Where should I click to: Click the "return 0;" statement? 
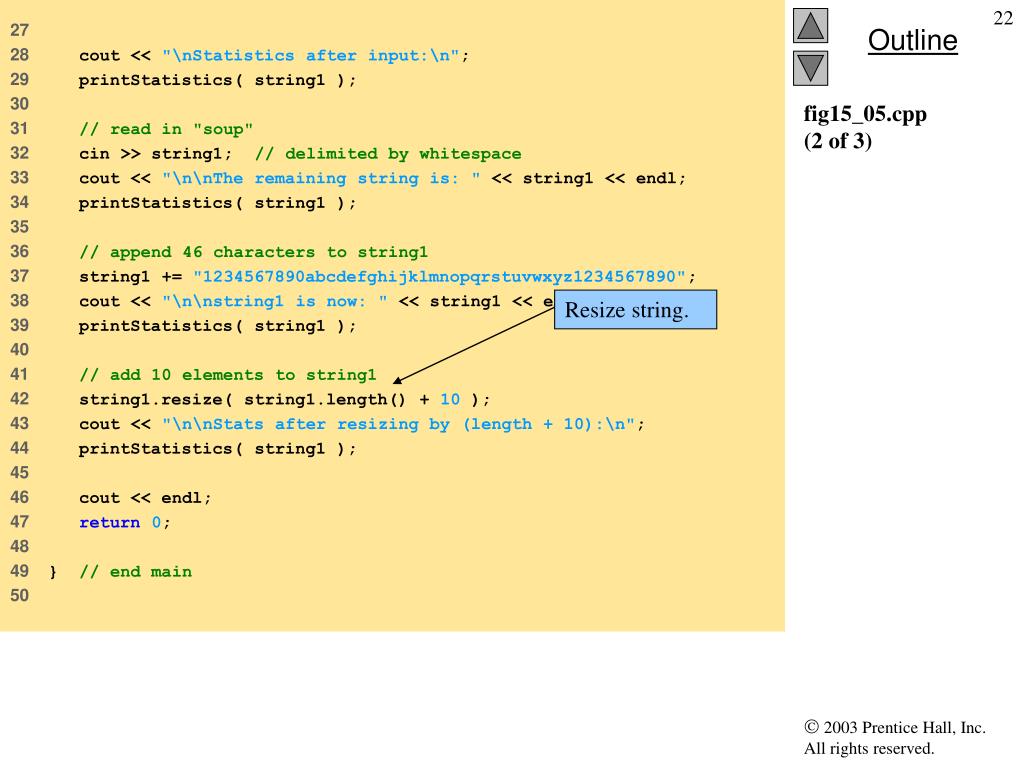click(125, 522)
